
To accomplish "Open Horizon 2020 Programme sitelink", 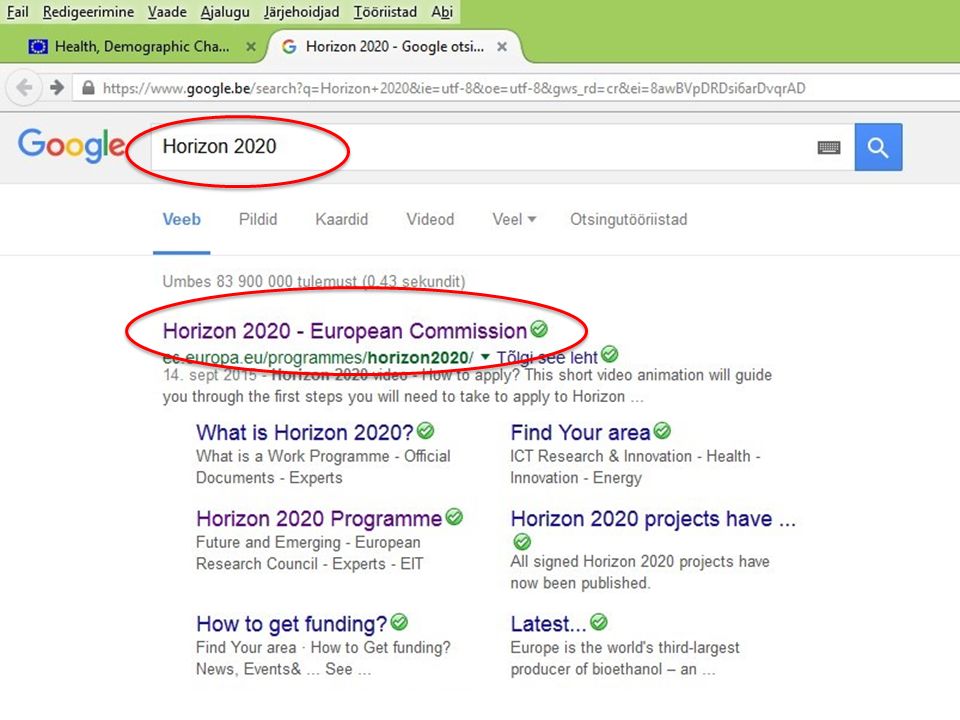I will pos(319,519).
